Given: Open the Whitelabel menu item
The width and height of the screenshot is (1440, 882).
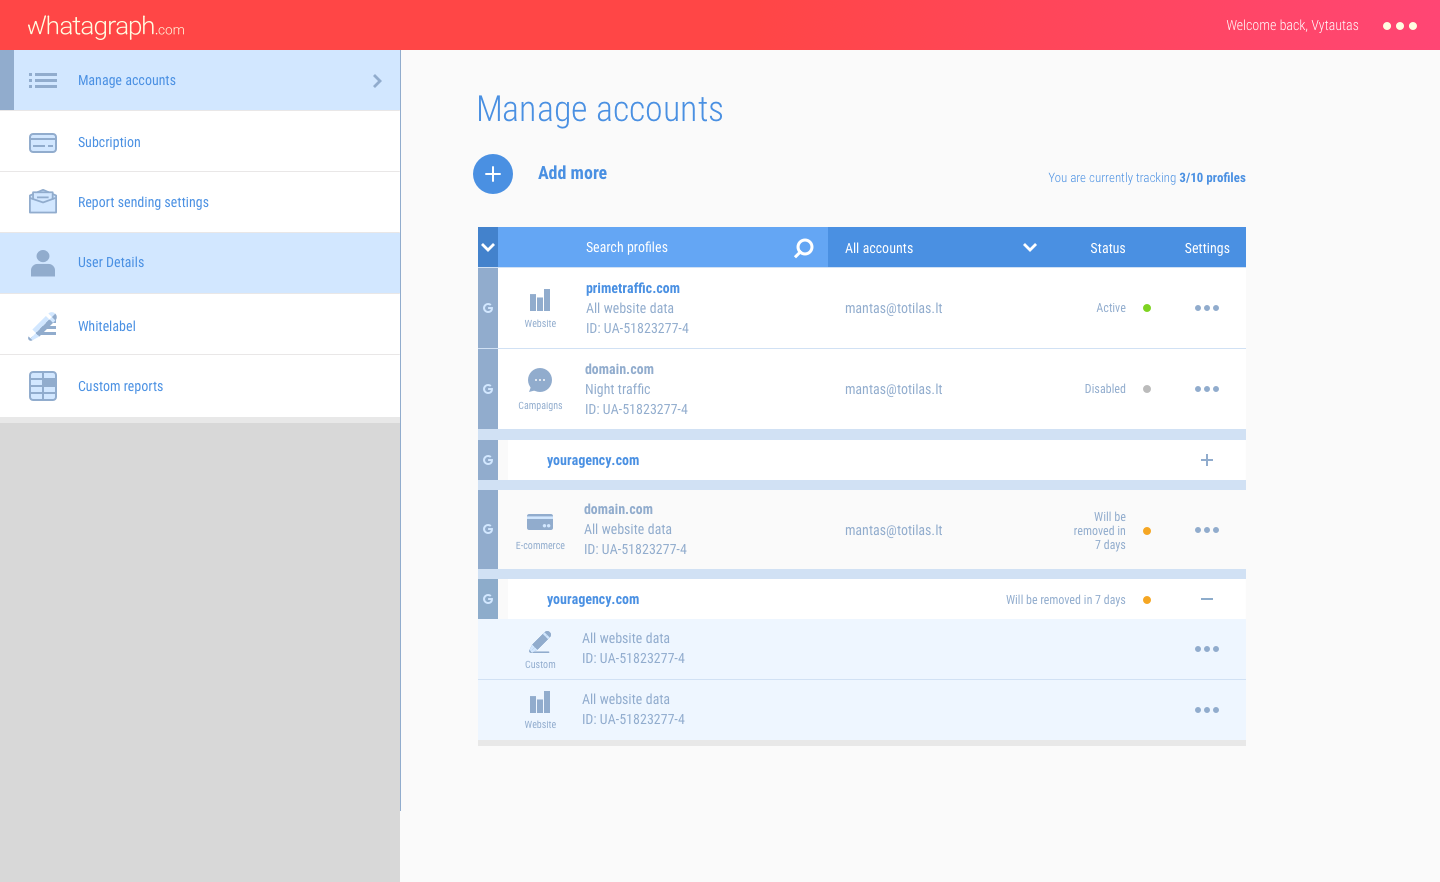Looking at the screenshot, I should tap(200, 325).
